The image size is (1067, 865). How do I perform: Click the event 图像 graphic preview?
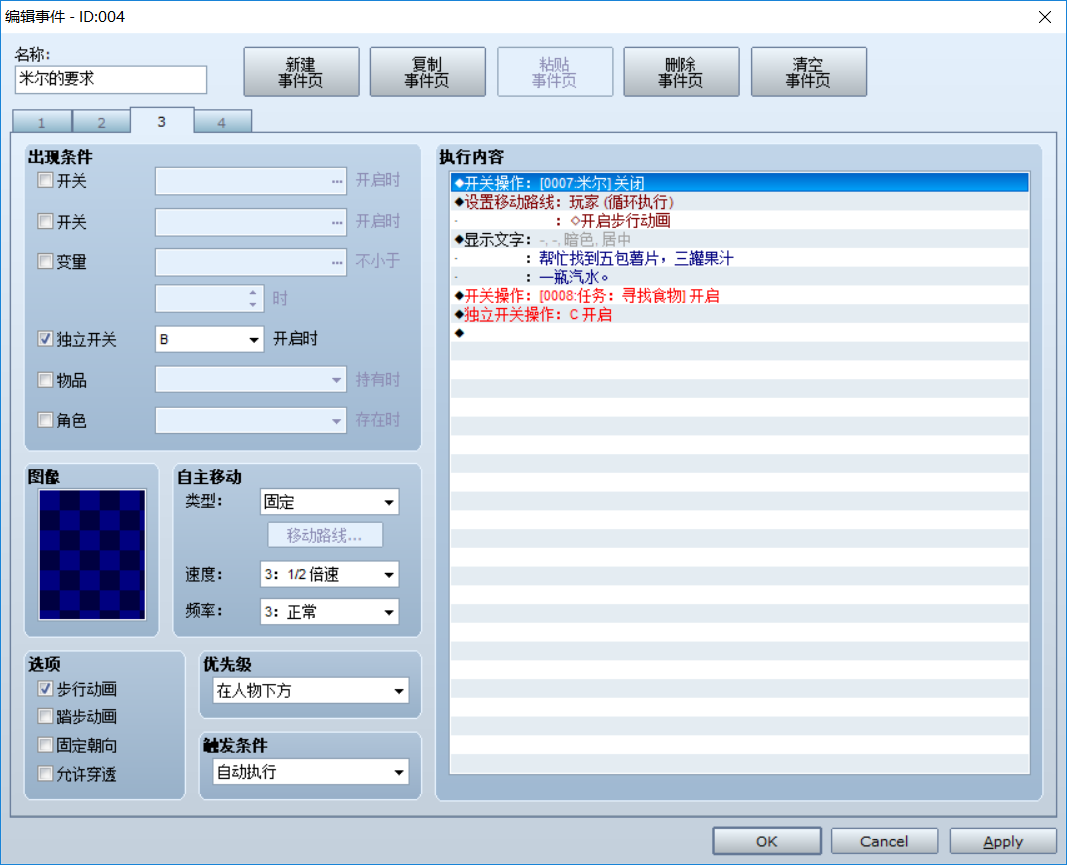click(92, 555)
